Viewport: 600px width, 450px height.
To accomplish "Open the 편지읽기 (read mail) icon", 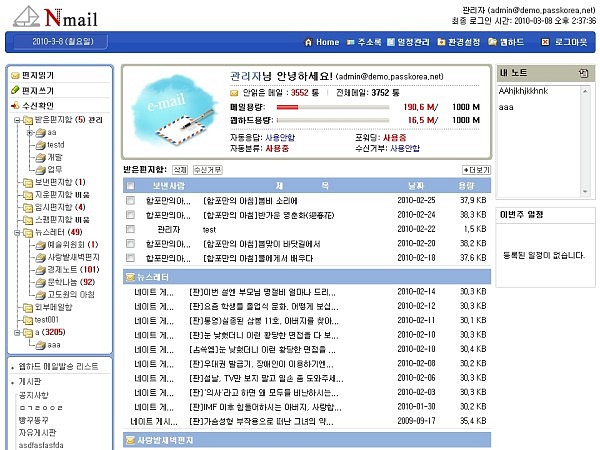I will tap(14, 75).
